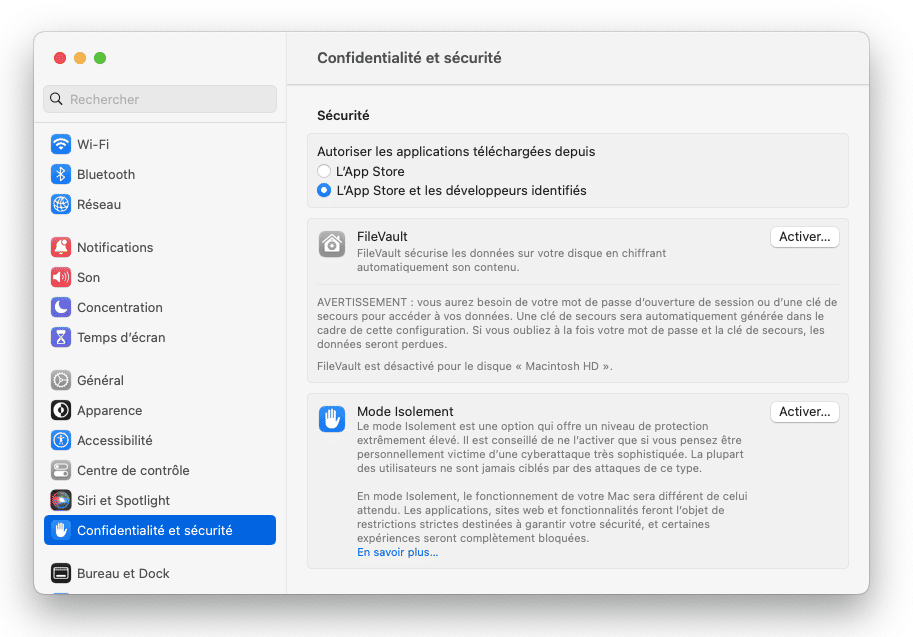The height and width of the screenshot is (637, 913).
Task: Click the search magnifier icon
Action: point(56,99)
